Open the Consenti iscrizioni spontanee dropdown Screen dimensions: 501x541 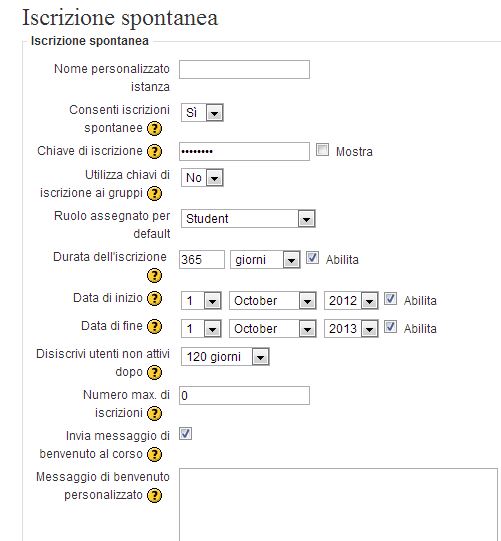(x=202, y=112)
